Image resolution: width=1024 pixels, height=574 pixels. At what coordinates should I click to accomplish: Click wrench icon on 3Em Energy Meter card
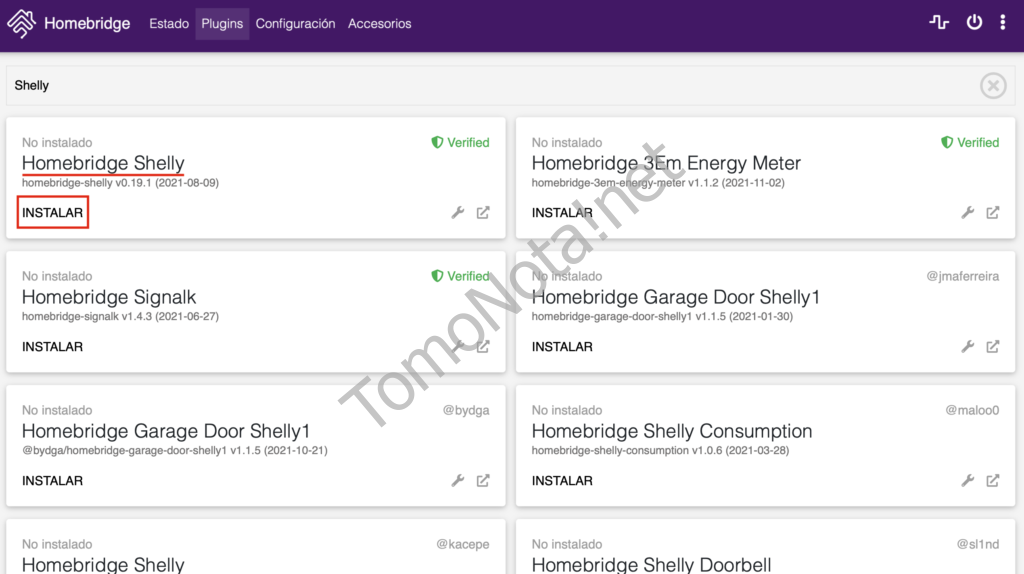pyautogui.click(x=968, y=213)
